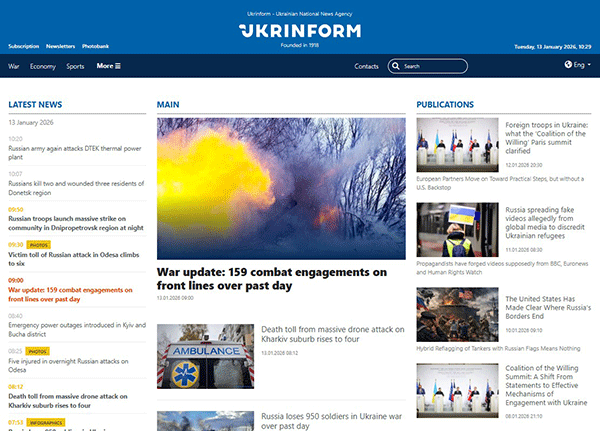
Task: Open 'Coalition of the Willing Summit' thumbnail
Action: [458, 390]
